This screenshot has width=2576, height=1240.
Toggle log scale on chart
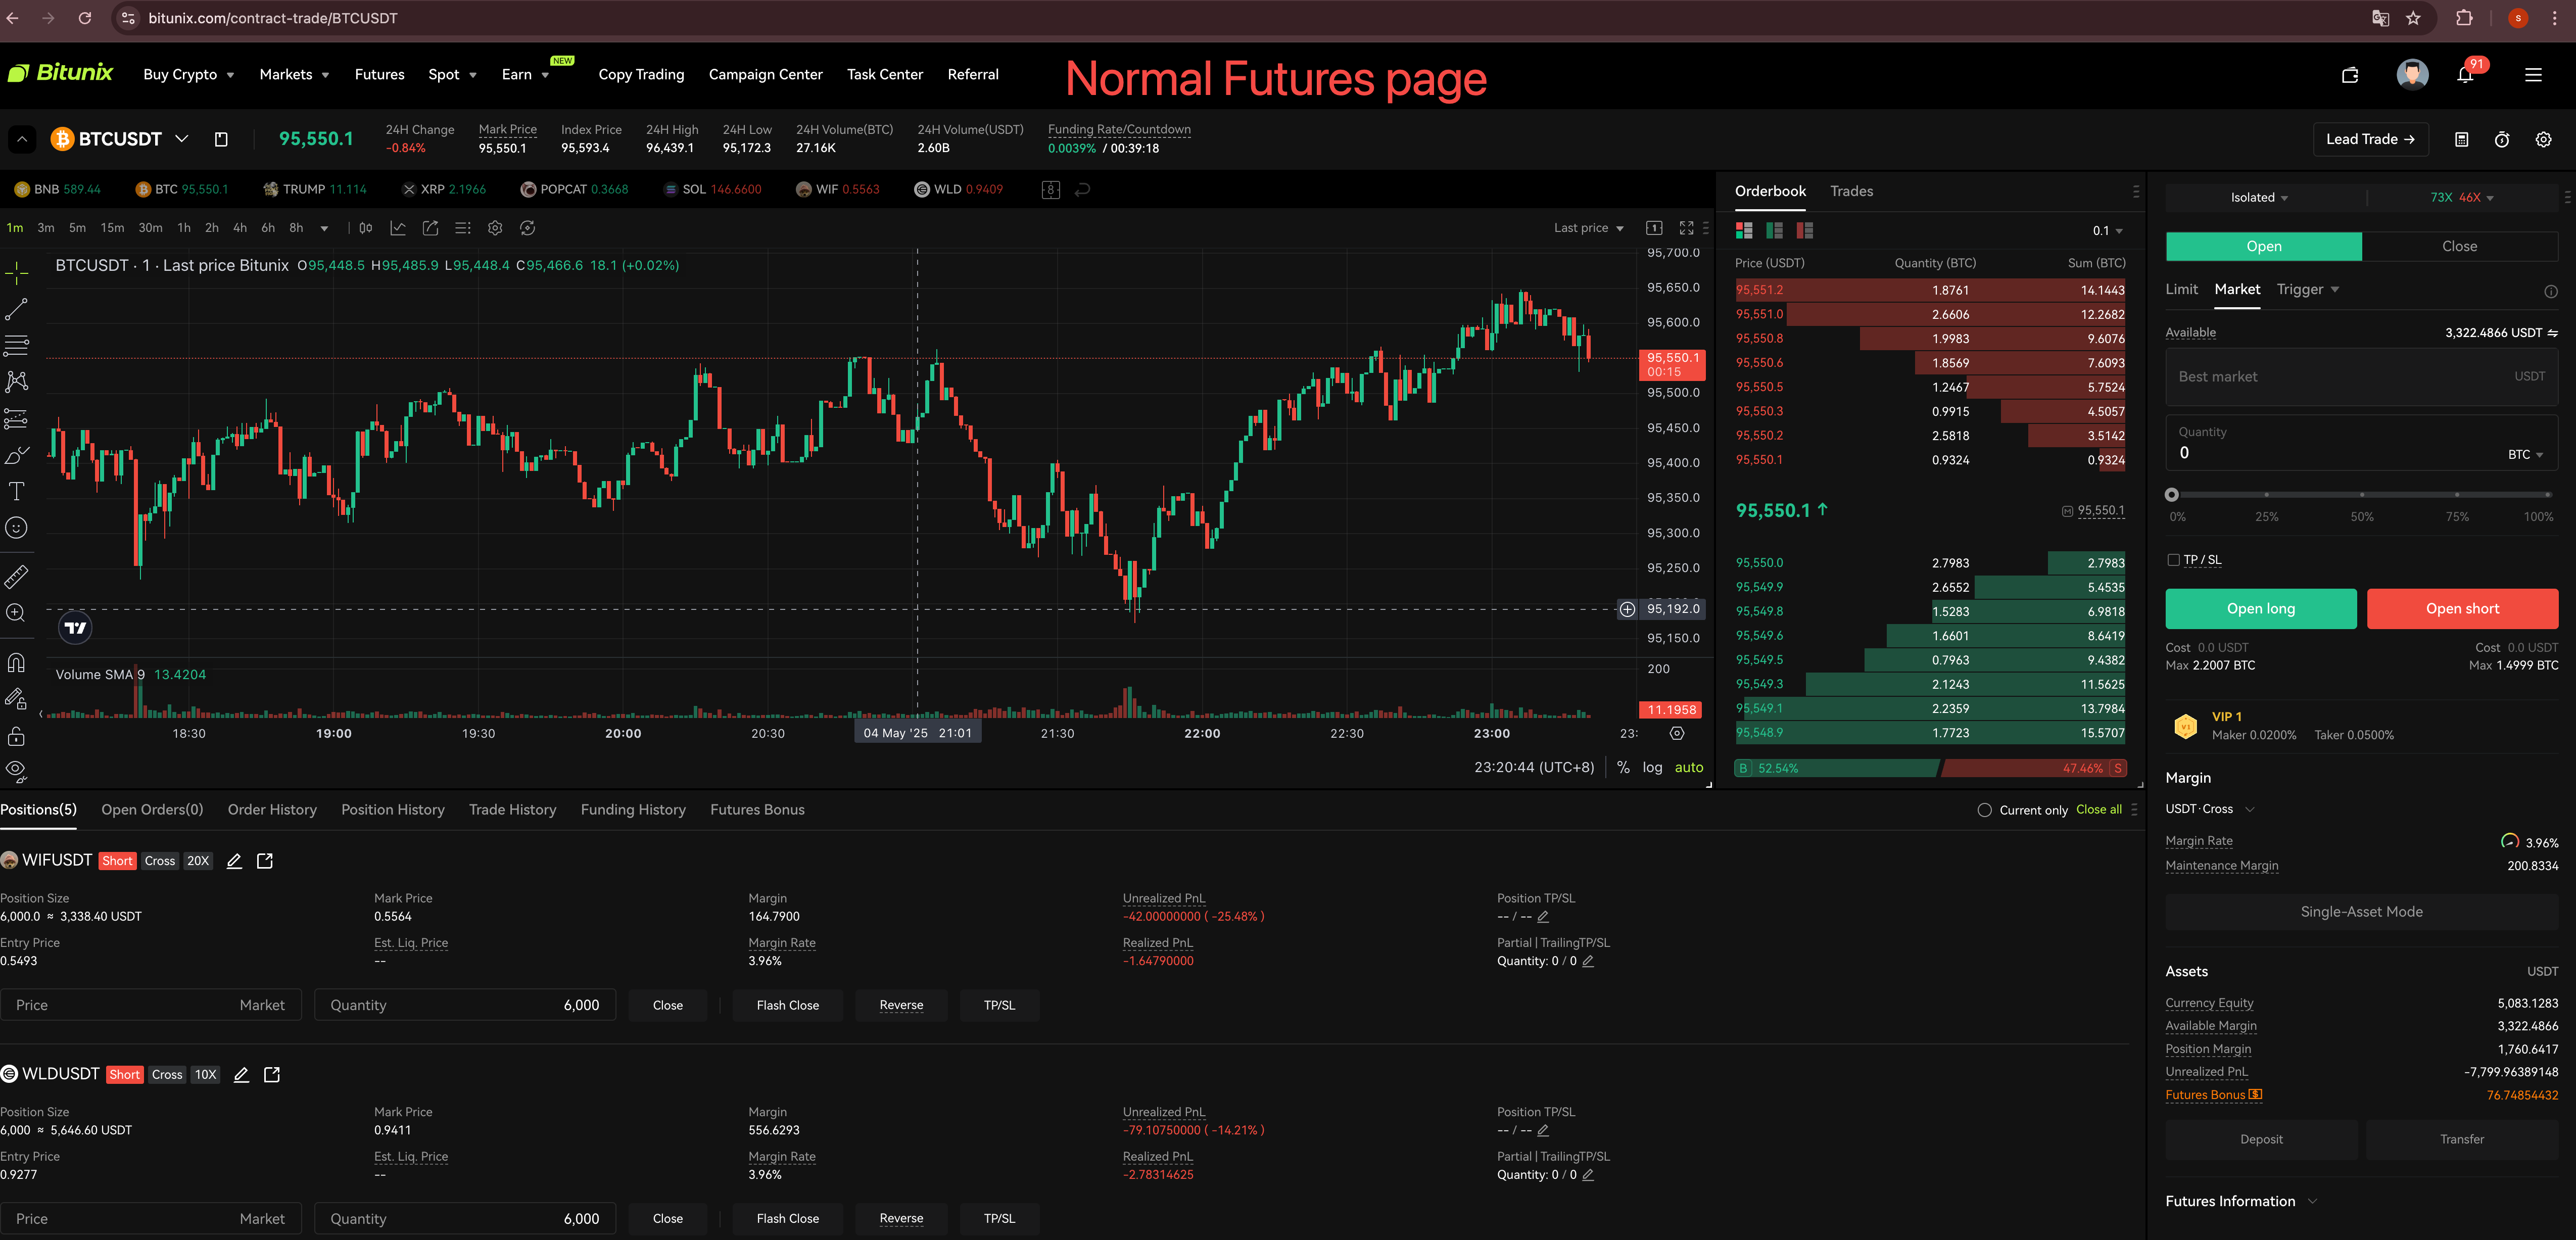pos(1652,767)
